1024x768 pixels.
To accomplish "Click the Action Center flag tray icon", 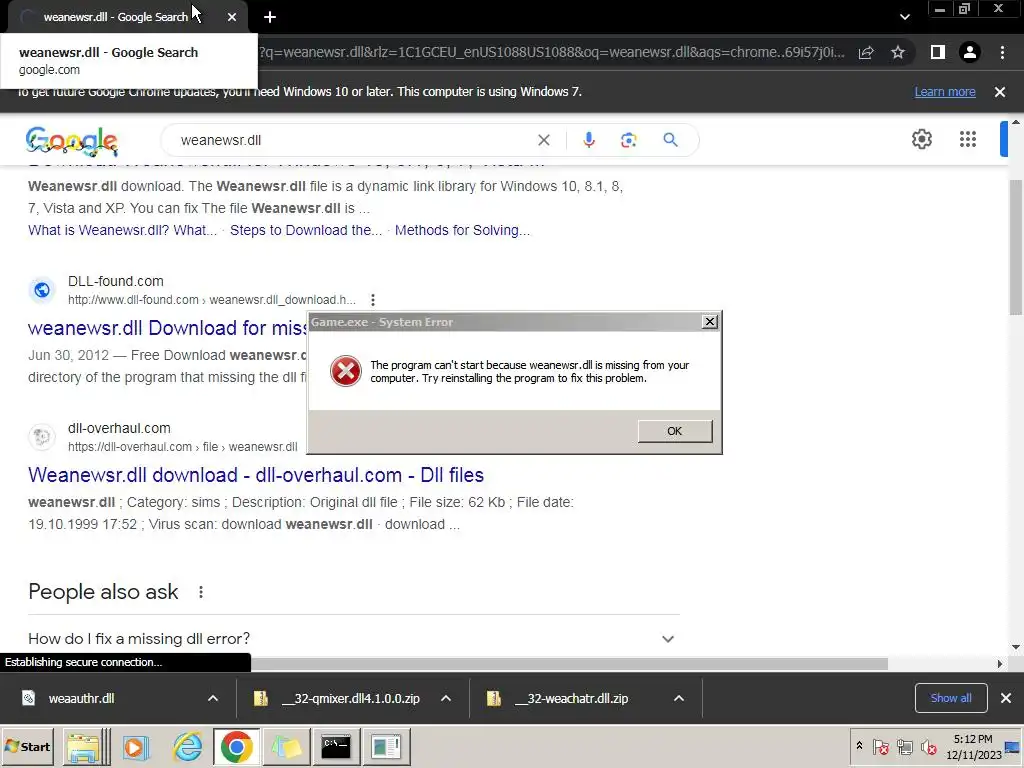I will click(881, 746).
